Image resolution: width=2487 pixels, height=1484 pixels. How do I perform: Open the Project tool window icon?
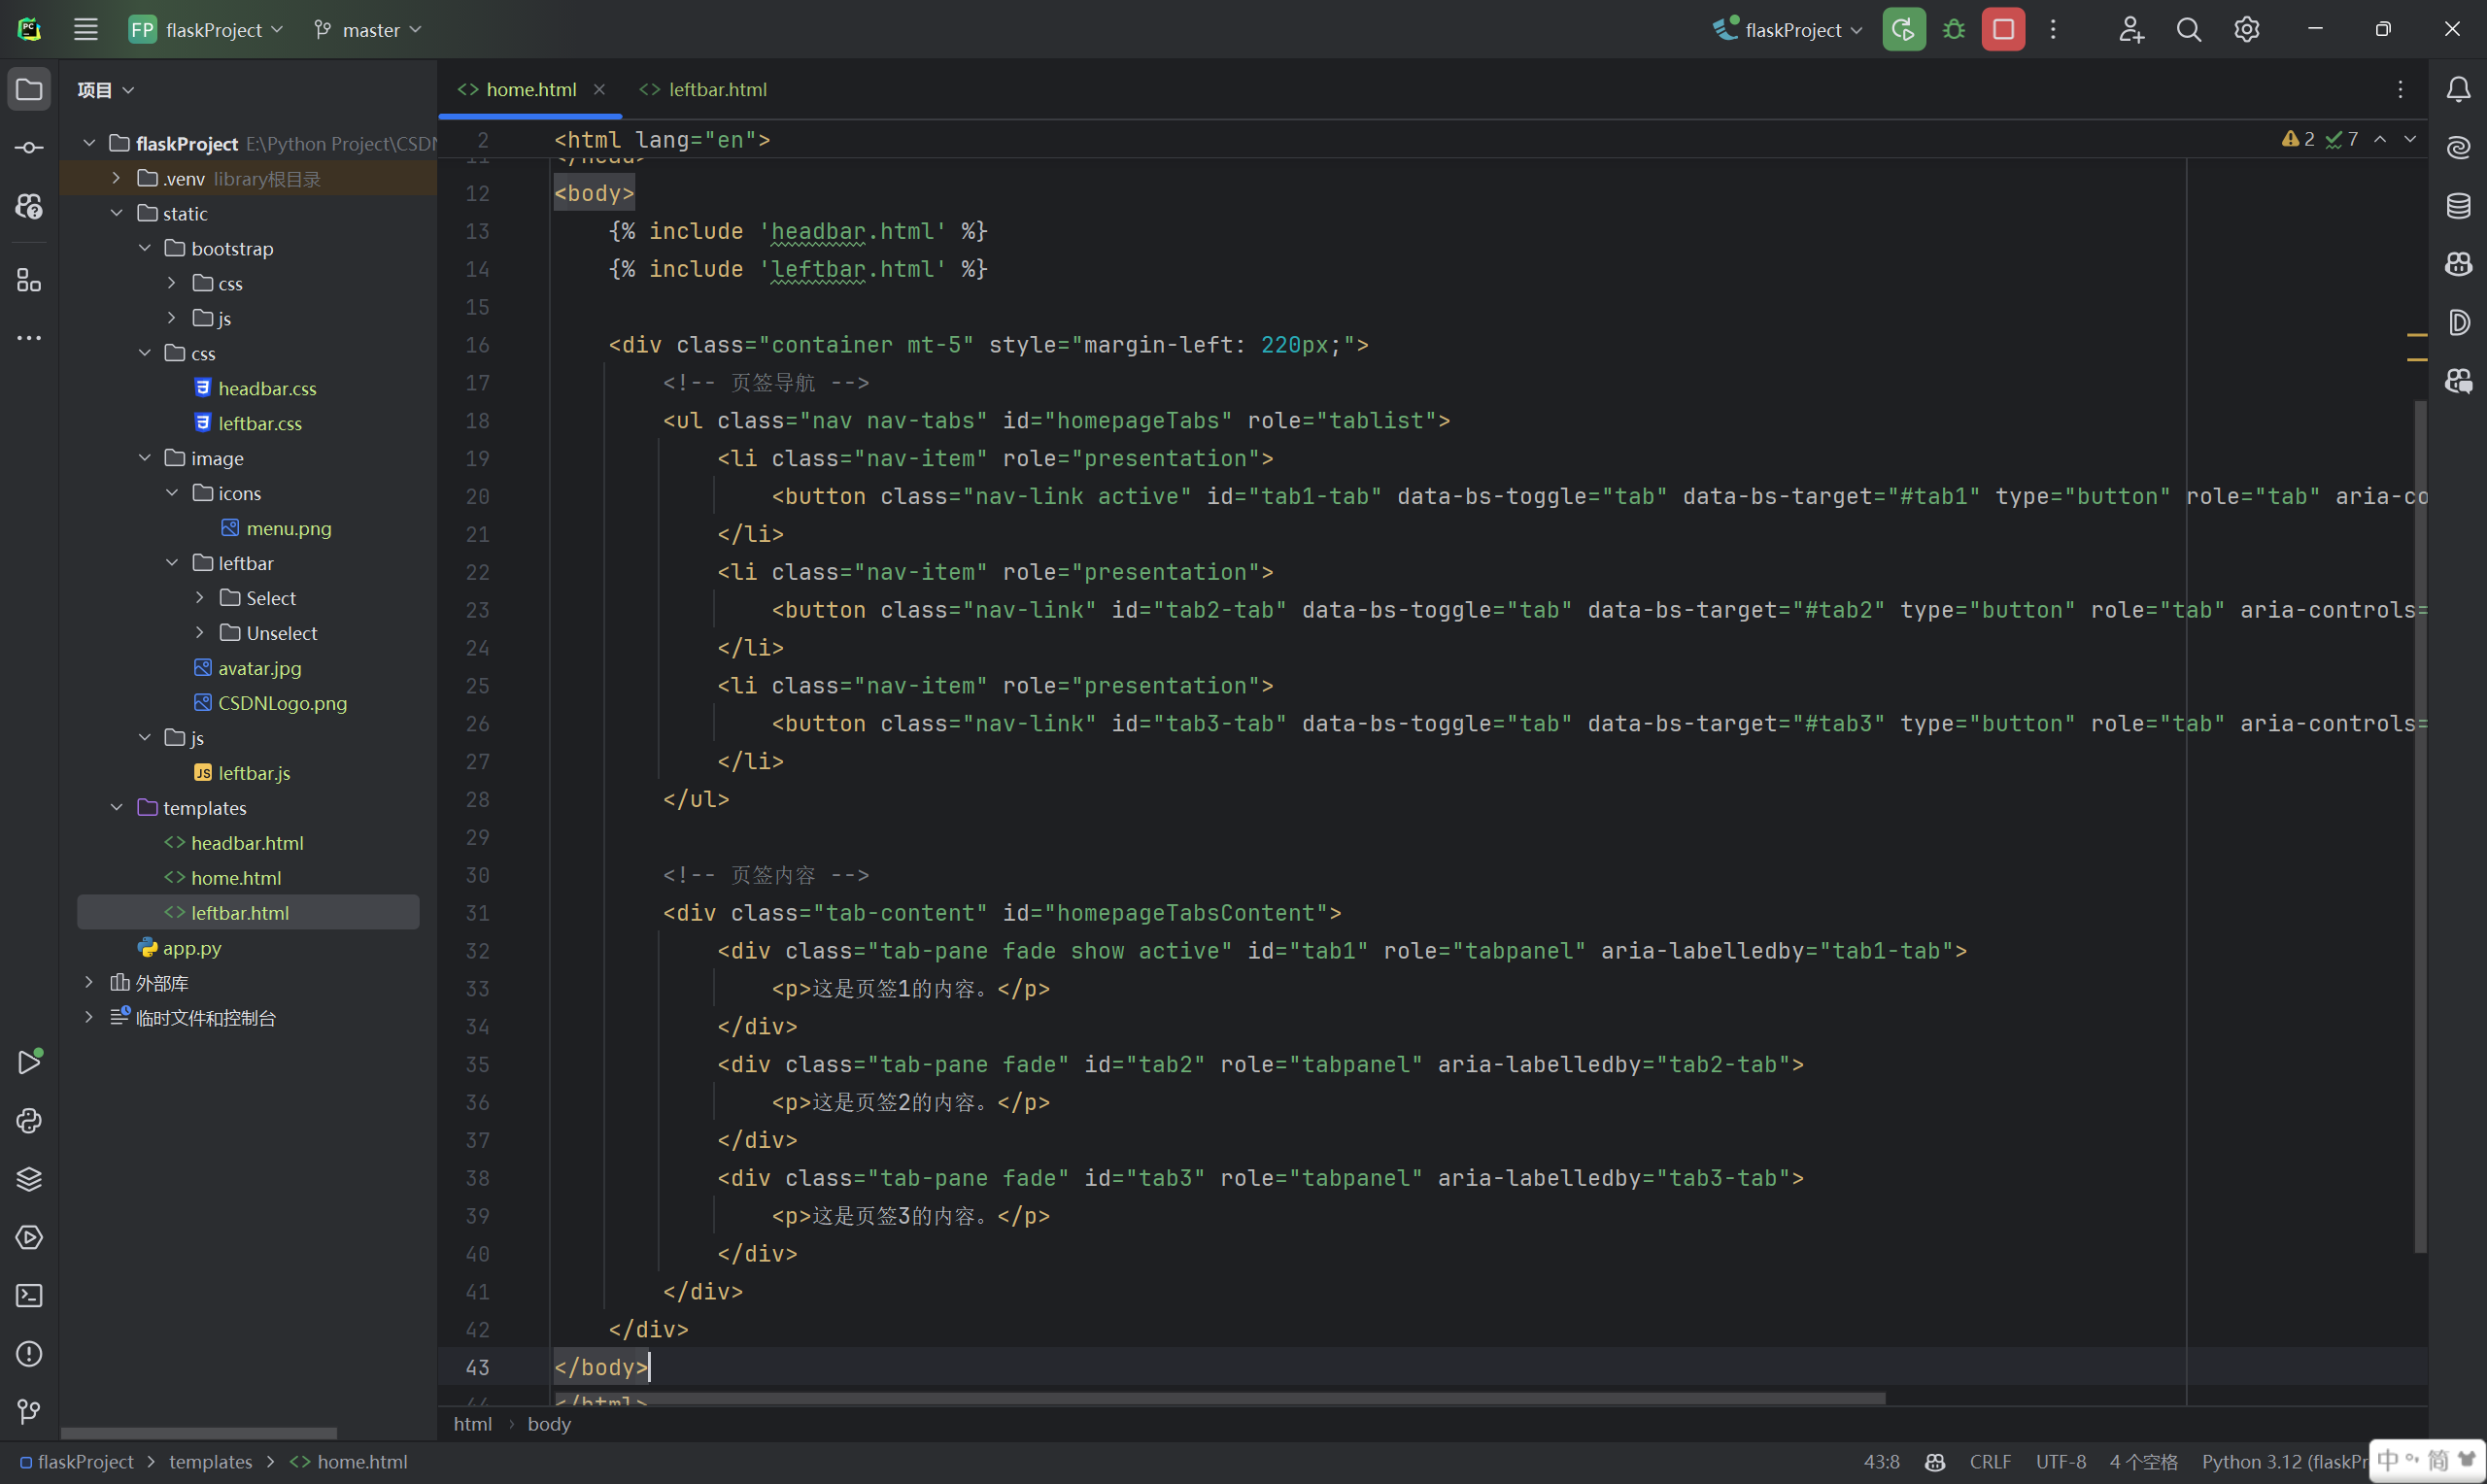pos(29,90)
